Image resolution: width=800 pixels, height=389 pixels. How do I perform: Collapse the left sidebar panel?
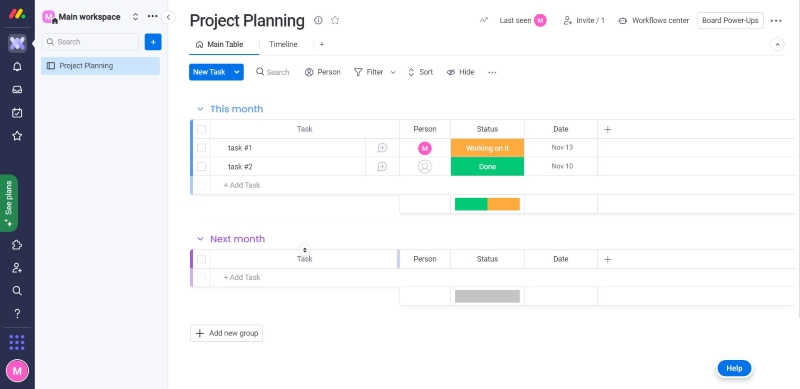168,17
